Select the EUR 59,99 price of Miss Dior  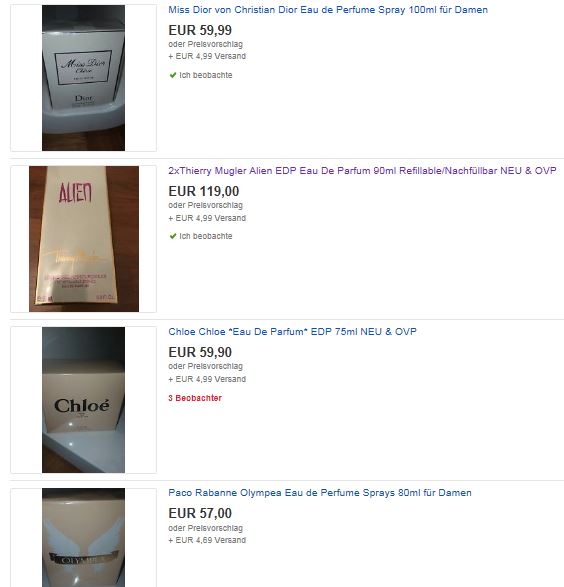[x=200, y=30]
